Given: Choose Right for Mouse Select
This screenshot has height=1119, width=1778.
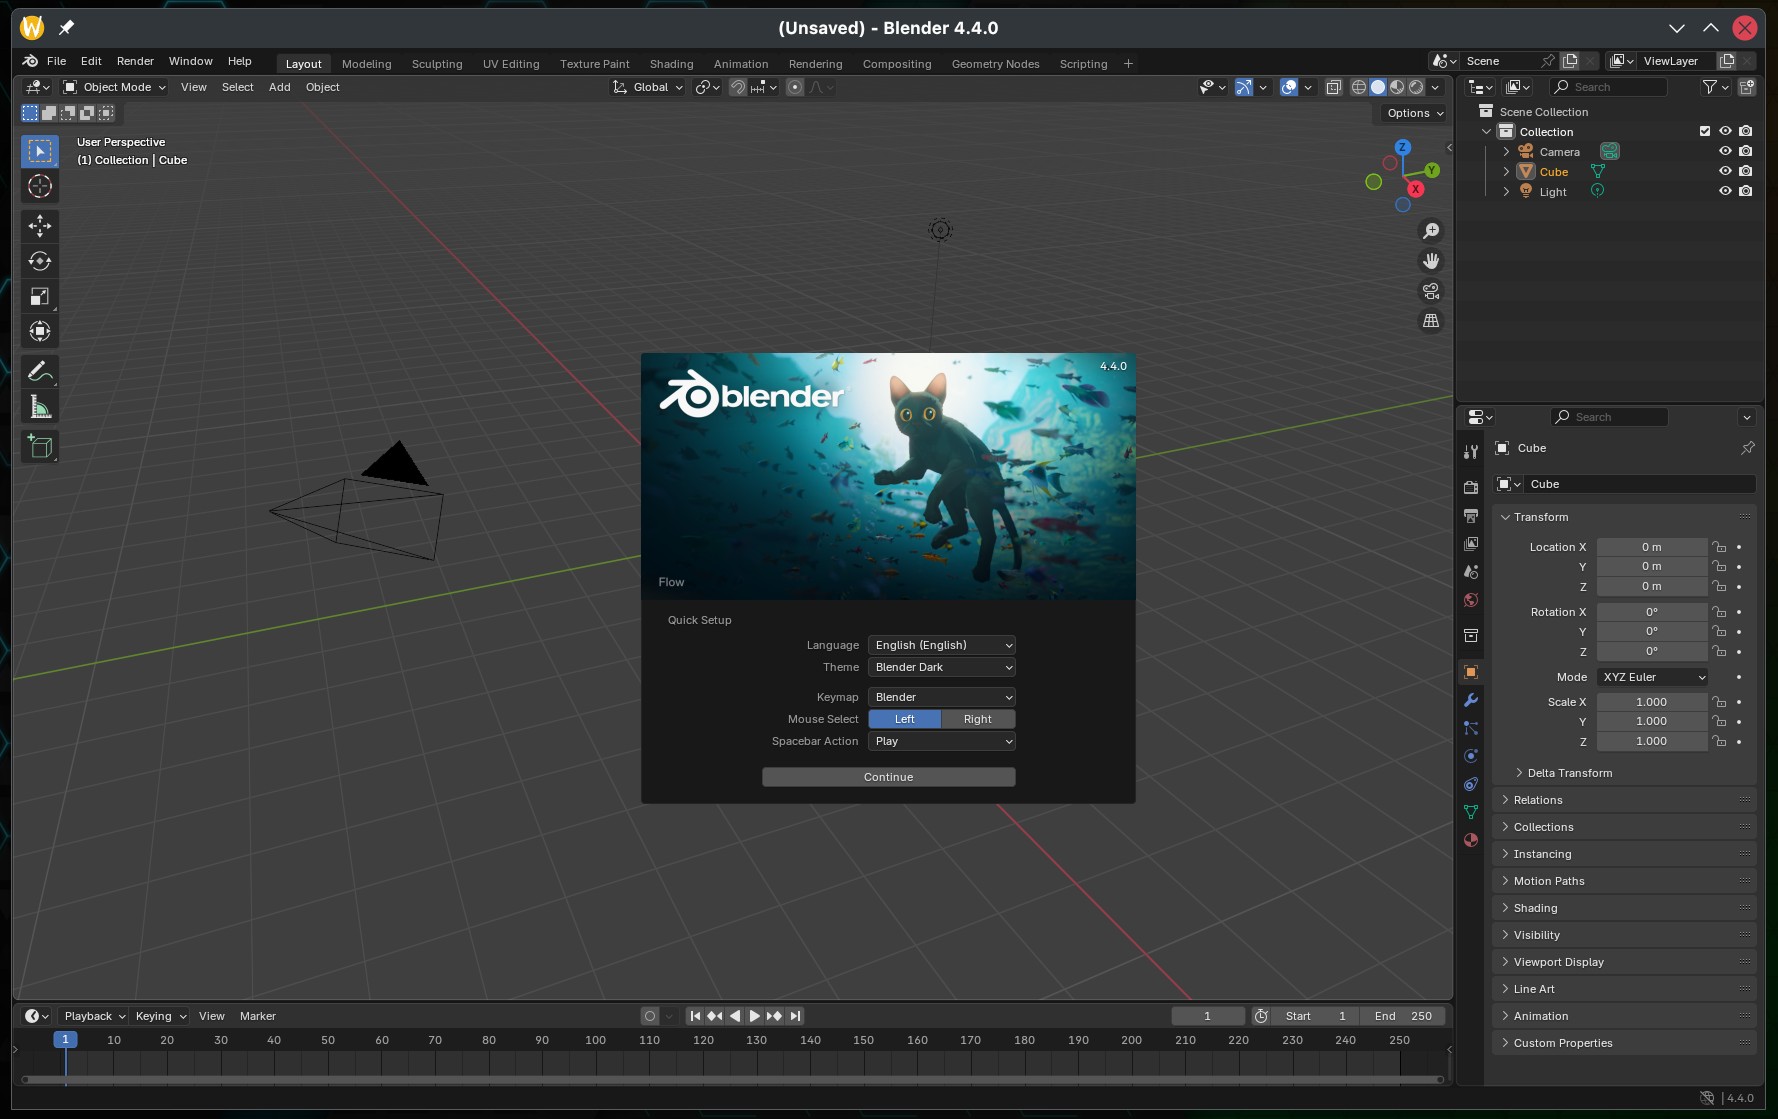Looking at the screenshot, I should click(978, 719).
